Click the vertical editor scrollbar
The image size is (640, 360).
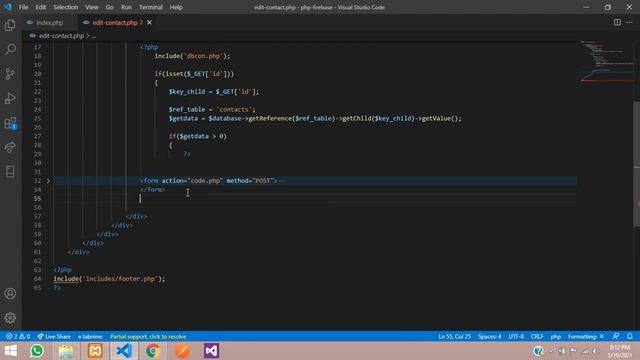point(637,163)
